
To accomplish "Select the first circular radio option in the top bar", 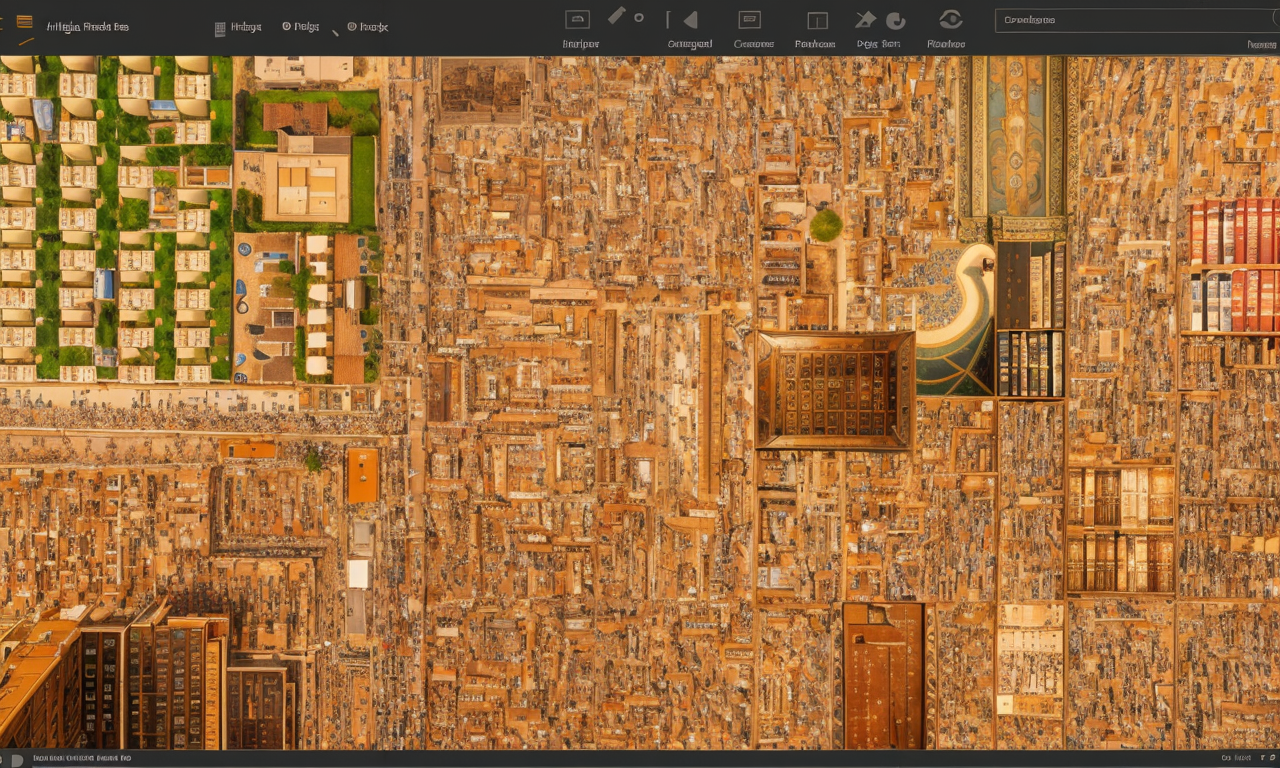I will (287, 27).
